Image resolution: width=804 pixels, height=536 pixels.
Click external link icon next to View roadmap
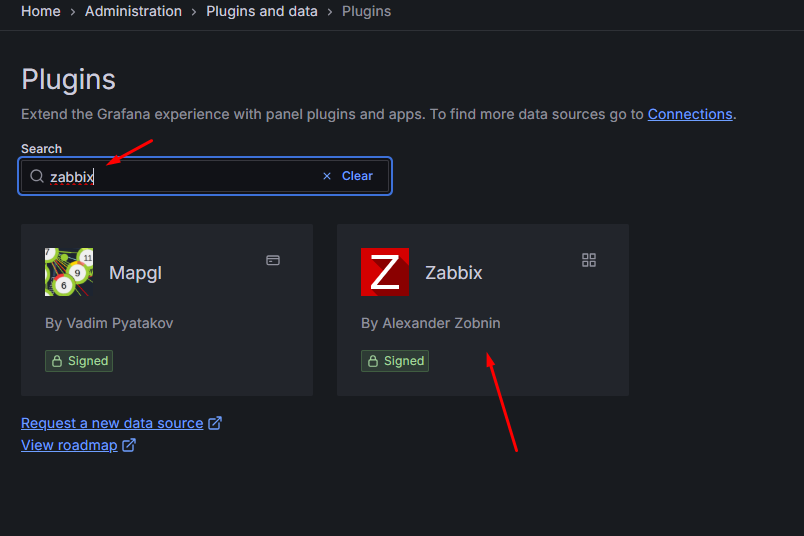point(129,445)
